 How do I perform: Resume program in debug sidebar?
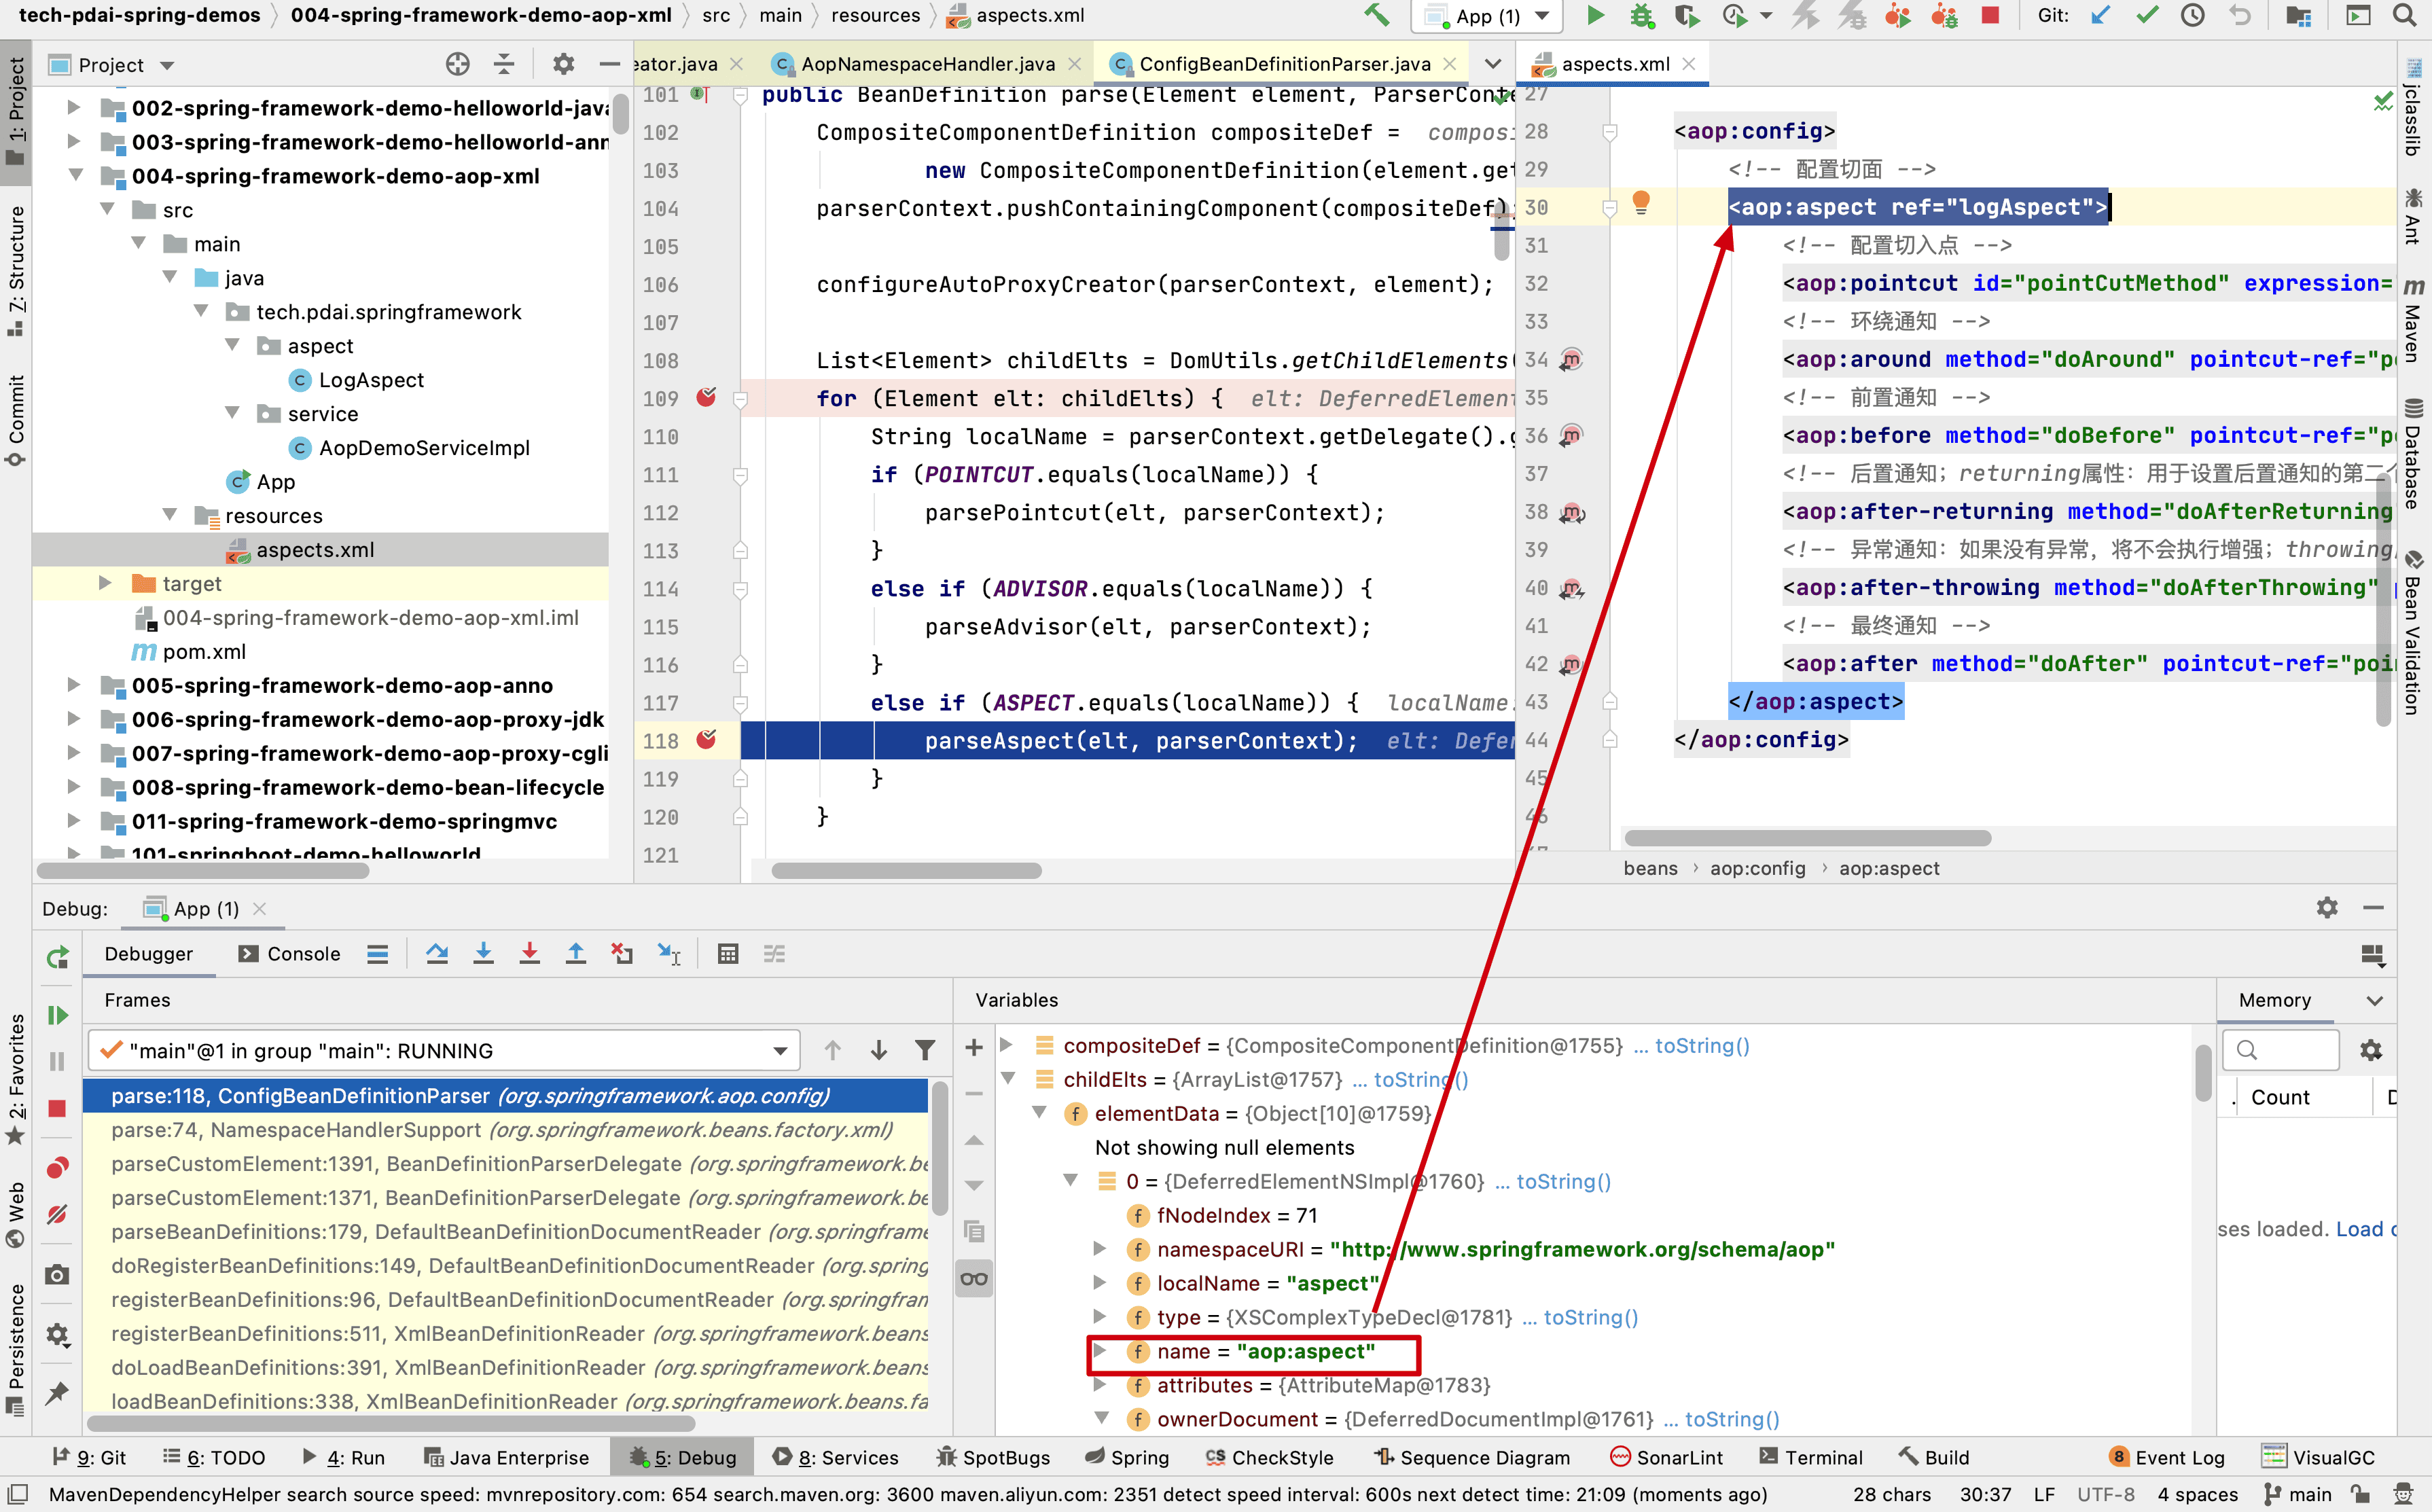[57, 1015]
